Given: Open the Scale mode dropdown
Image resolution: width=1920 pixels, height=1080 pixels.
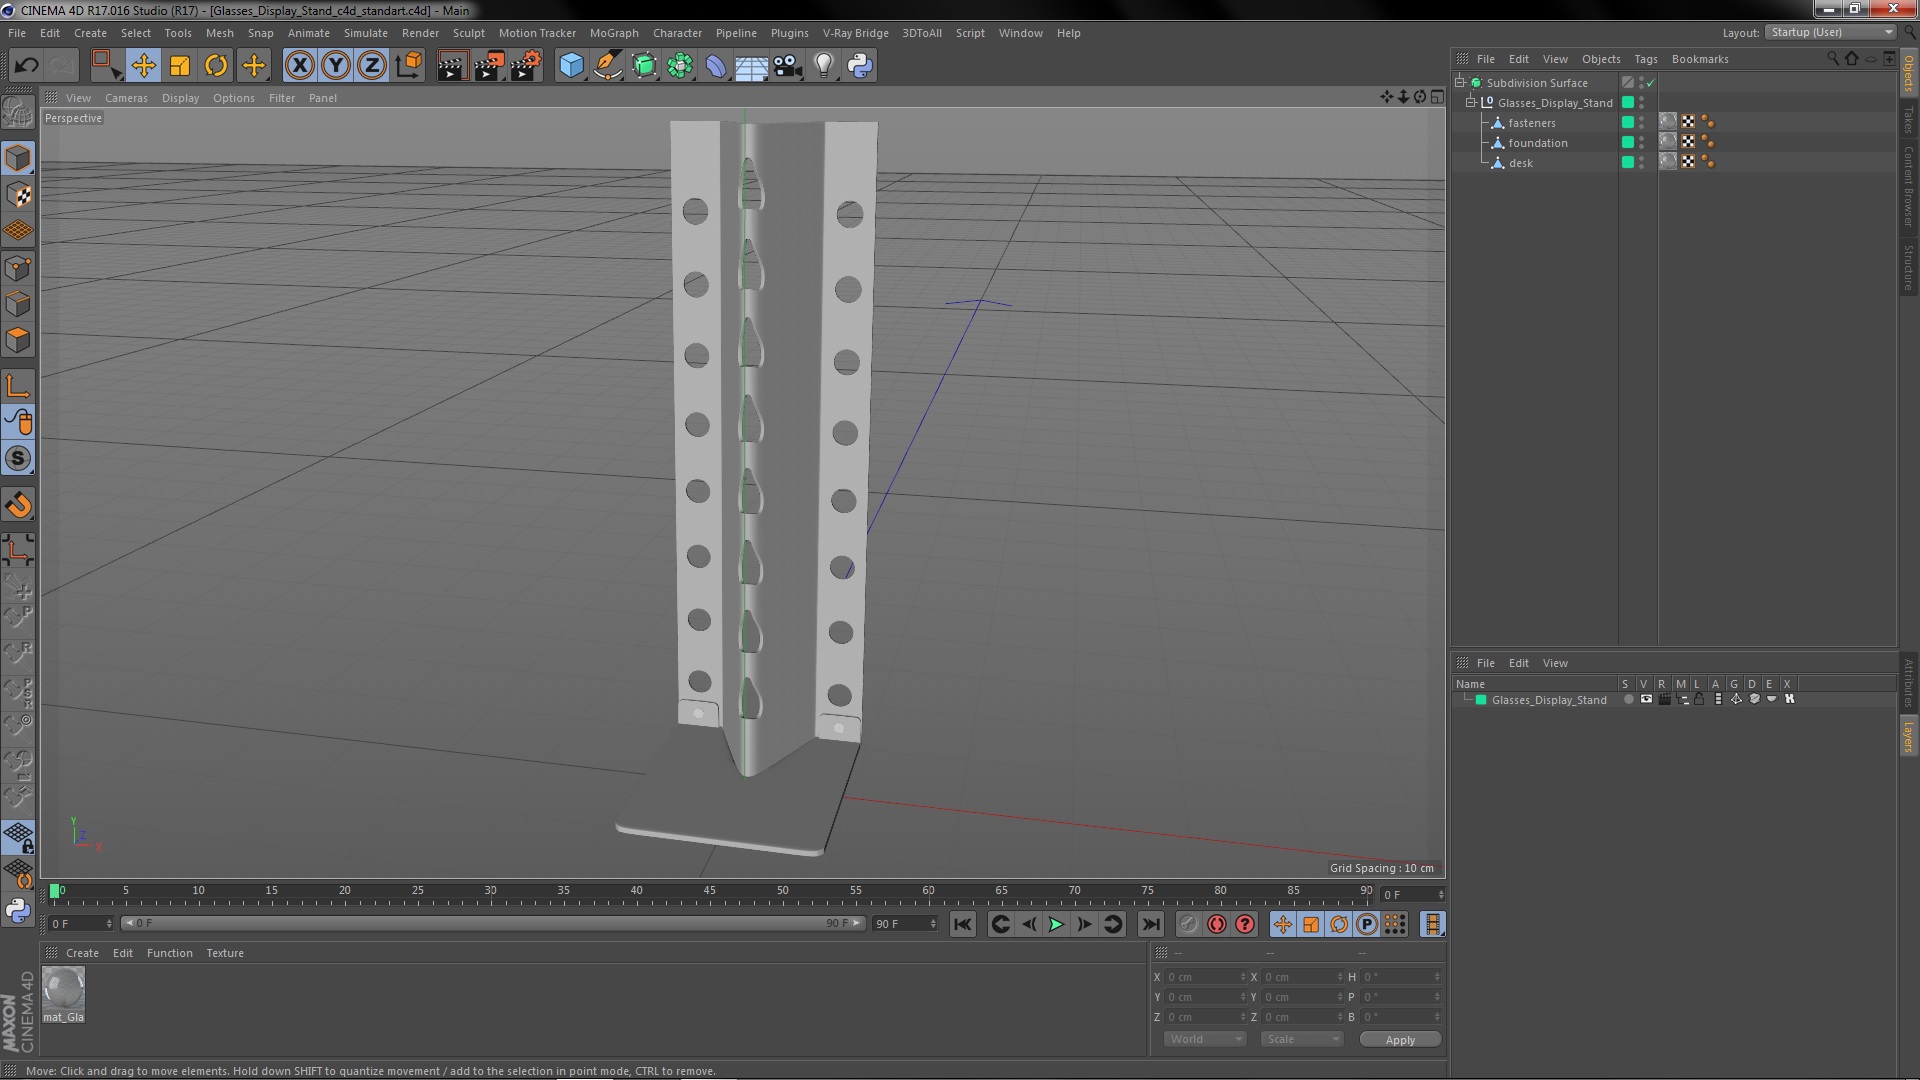Looking at the screenshot, I should (1301, 1039).
